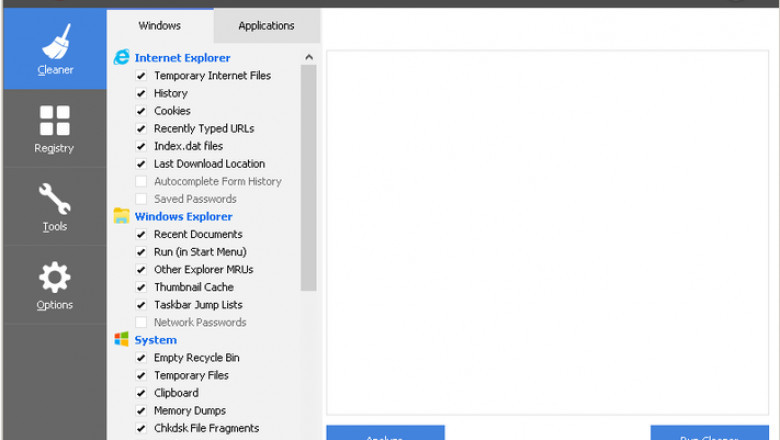780x440 pixels.
Task: Open the Cleaner section with broom icon
Action: pyautogui.click(x=55, y=50)
